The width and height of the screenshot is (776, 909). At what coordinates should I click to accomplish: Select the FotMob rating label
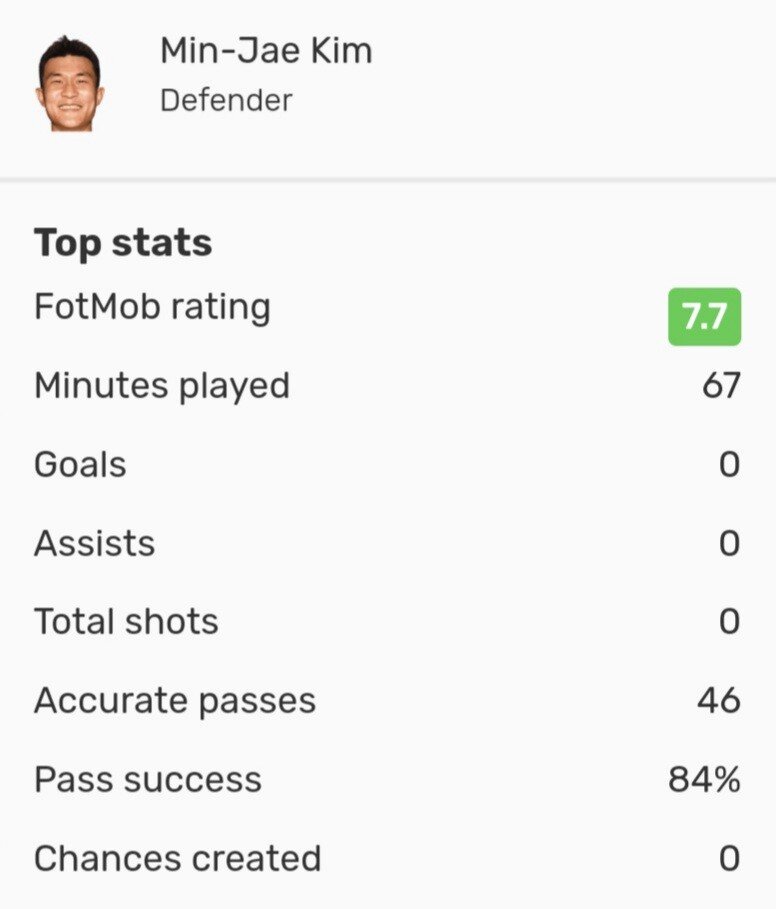point(152,307)
